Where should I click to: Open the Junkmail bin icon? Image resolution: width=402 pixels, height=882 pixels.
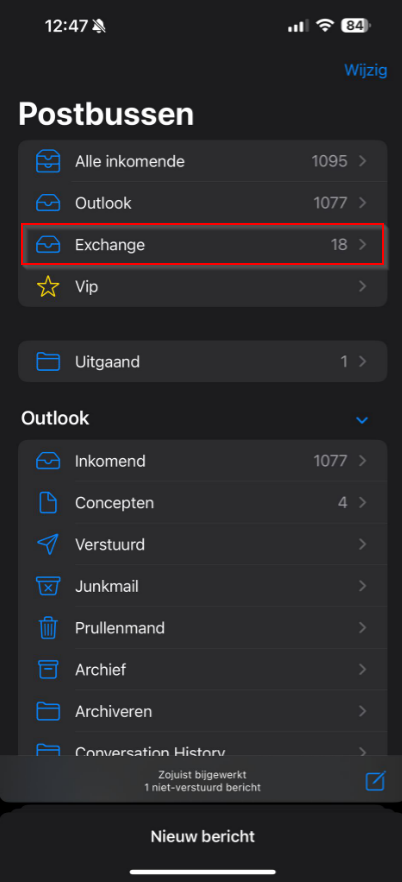48,586
